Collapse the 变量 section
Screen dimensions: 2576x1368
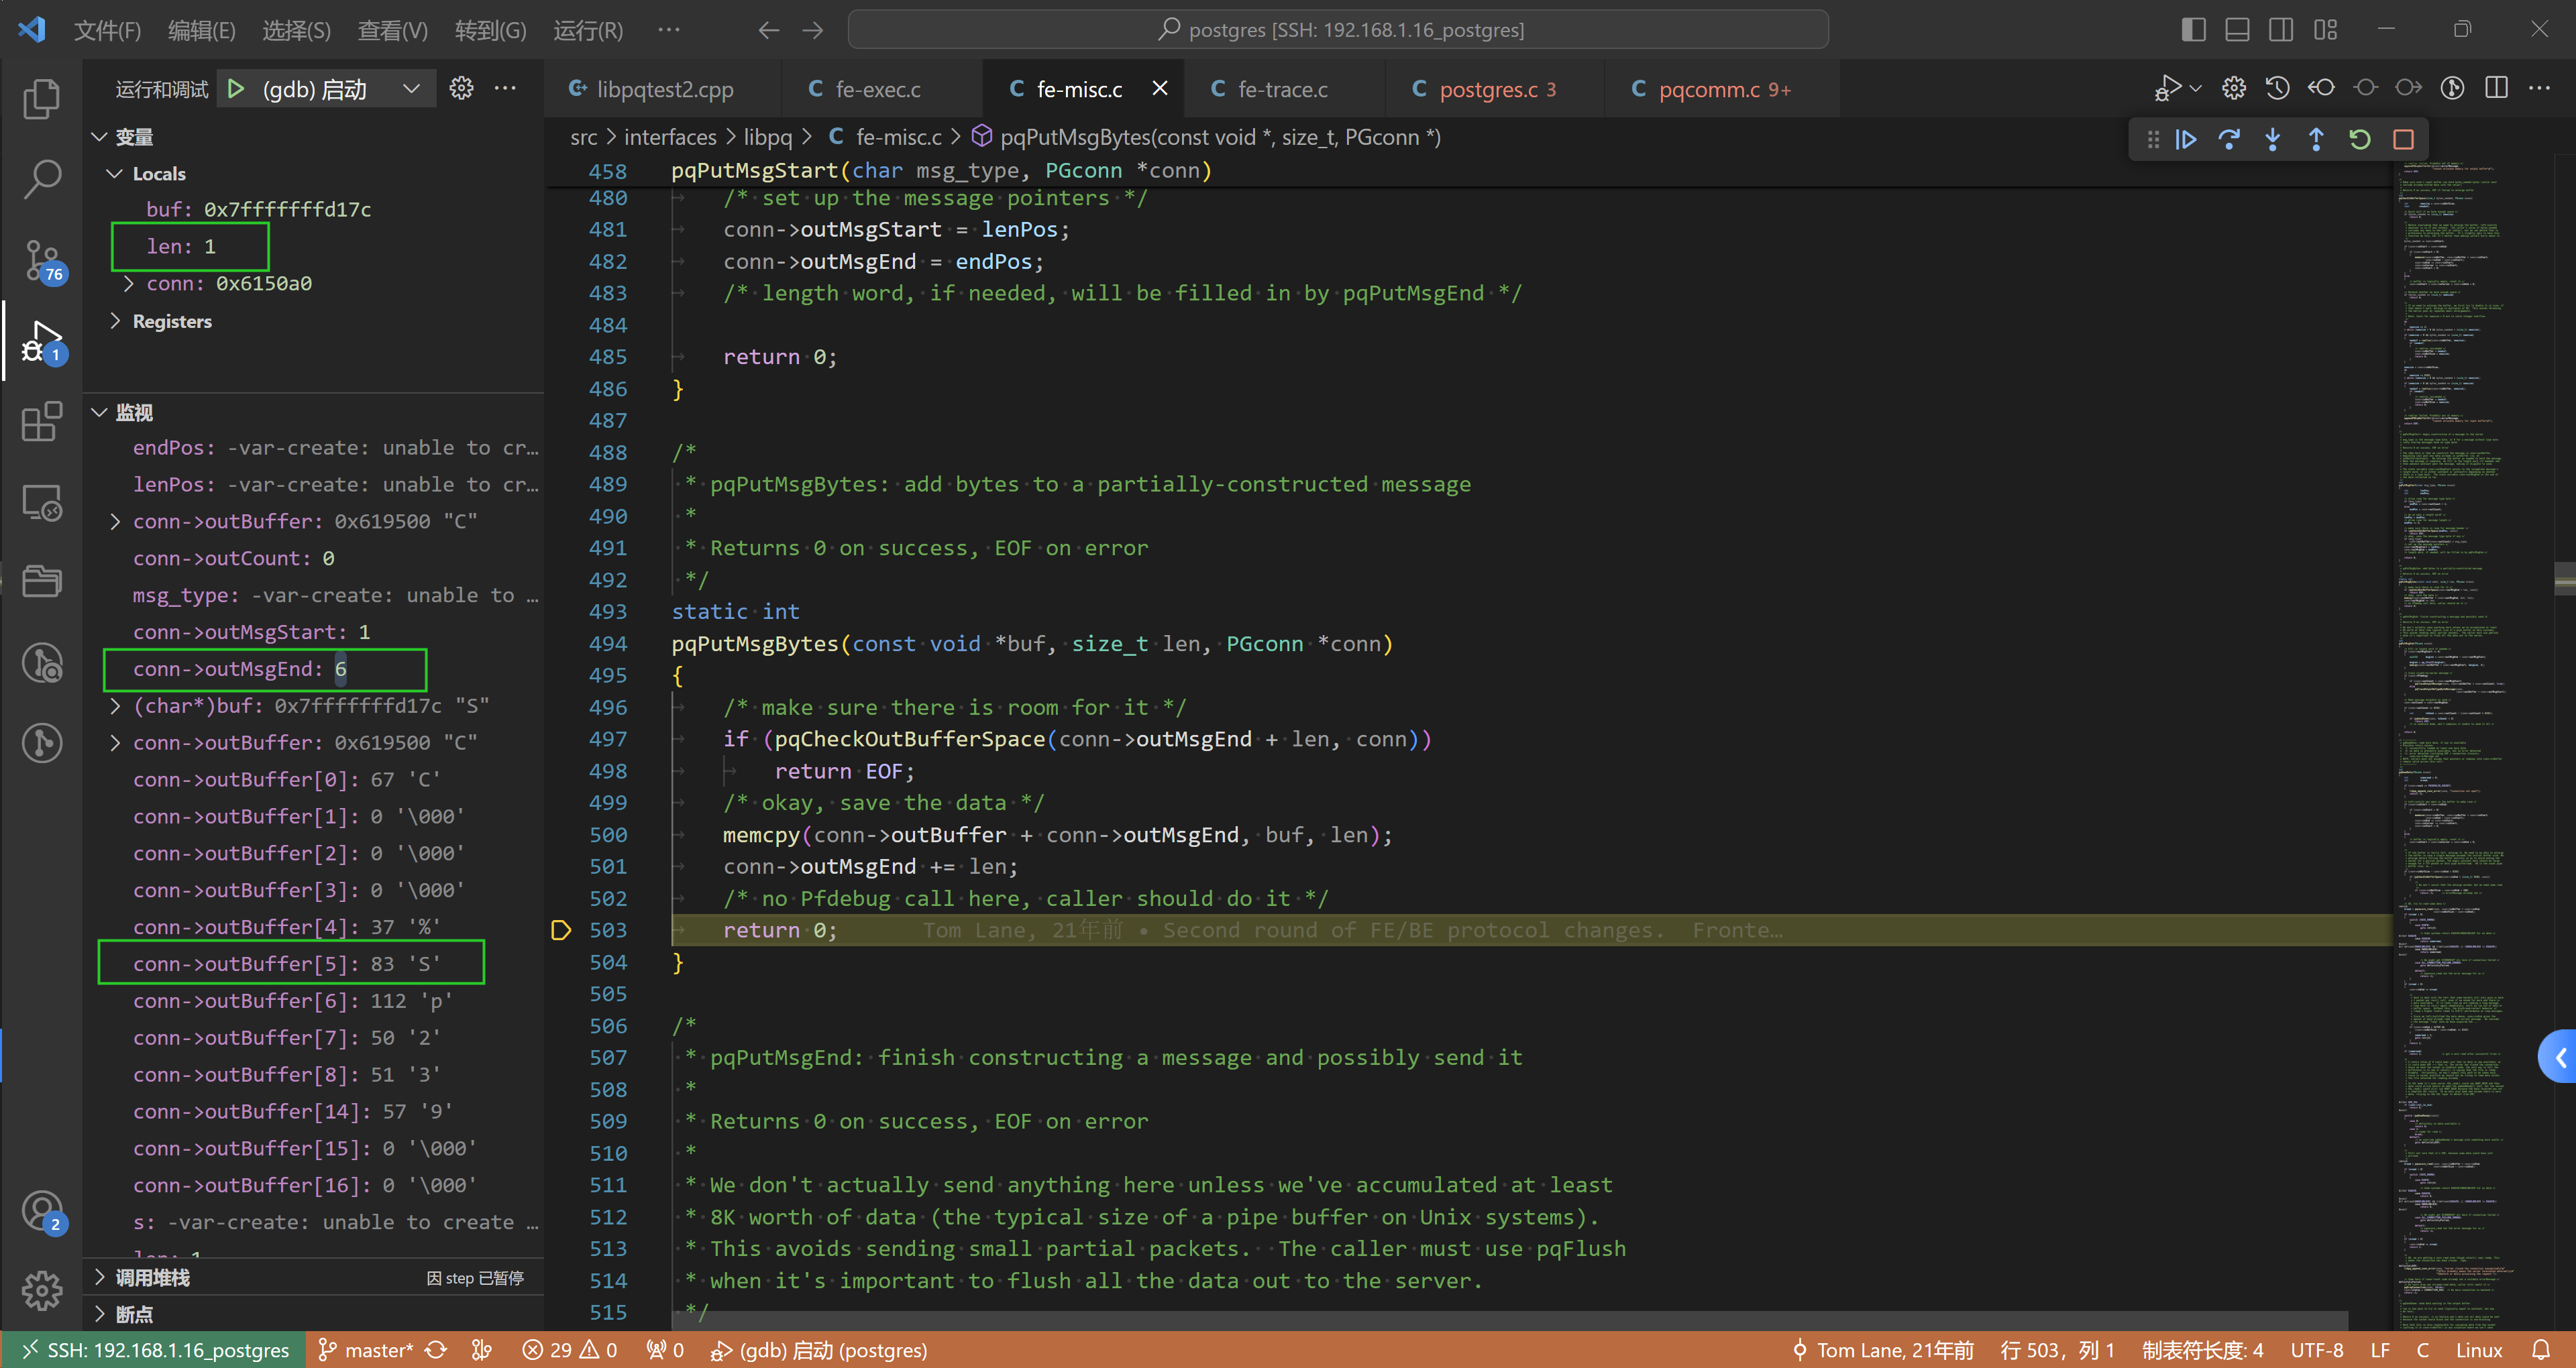coord(100,137)
